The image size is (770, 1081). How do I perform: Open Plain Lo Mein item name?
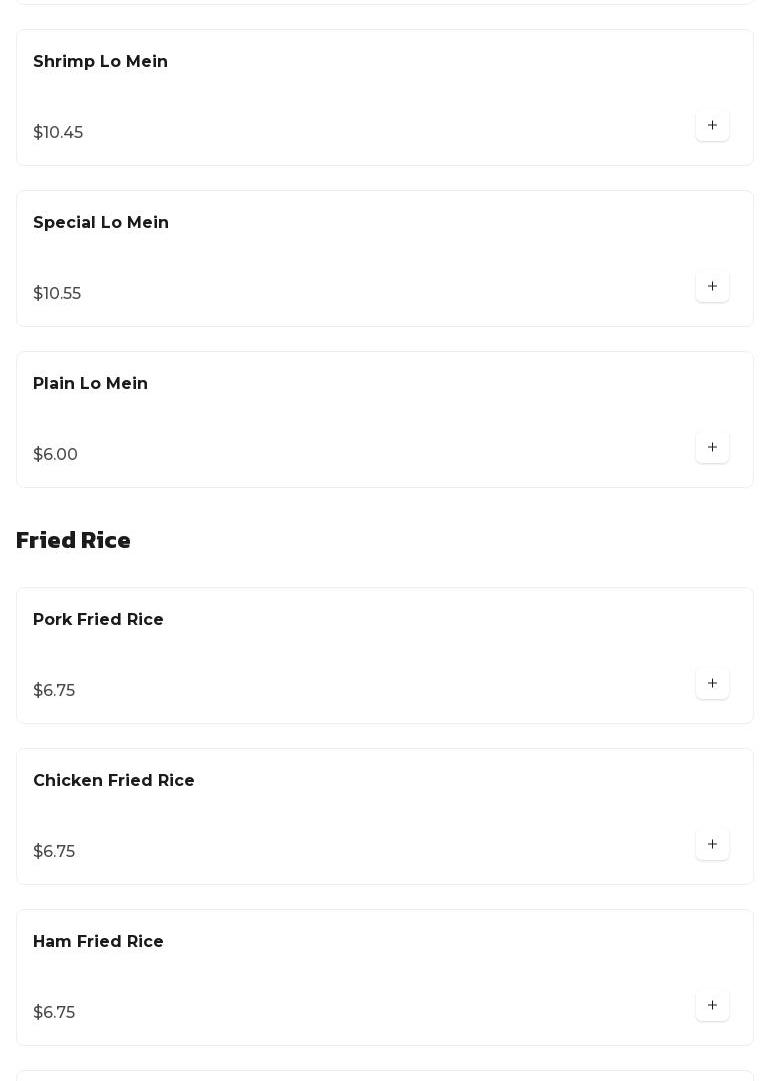coord(90,384)
